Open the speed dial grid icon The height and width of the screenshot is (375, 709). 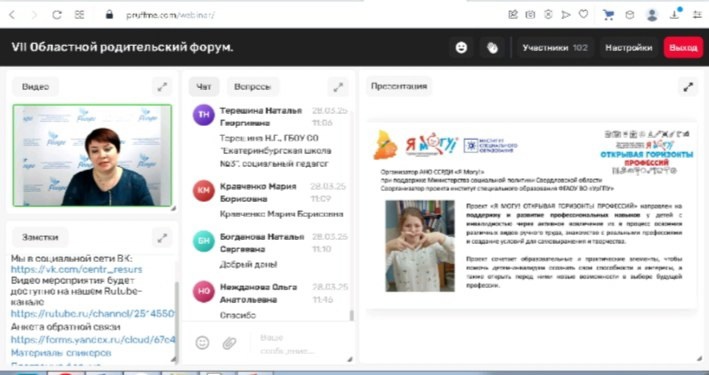pos(80,15)
